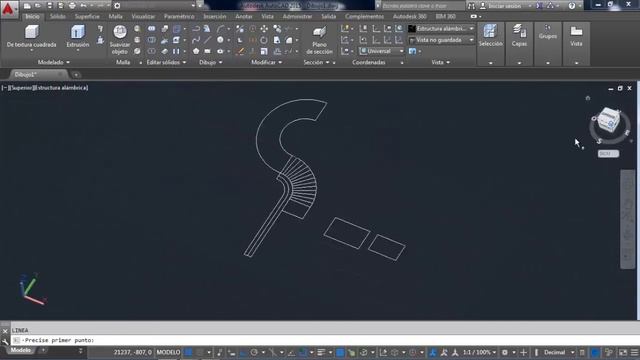Toggle MODELO model space button
Image resolution: width=640 pixels, height=360 pixels.
168,352
